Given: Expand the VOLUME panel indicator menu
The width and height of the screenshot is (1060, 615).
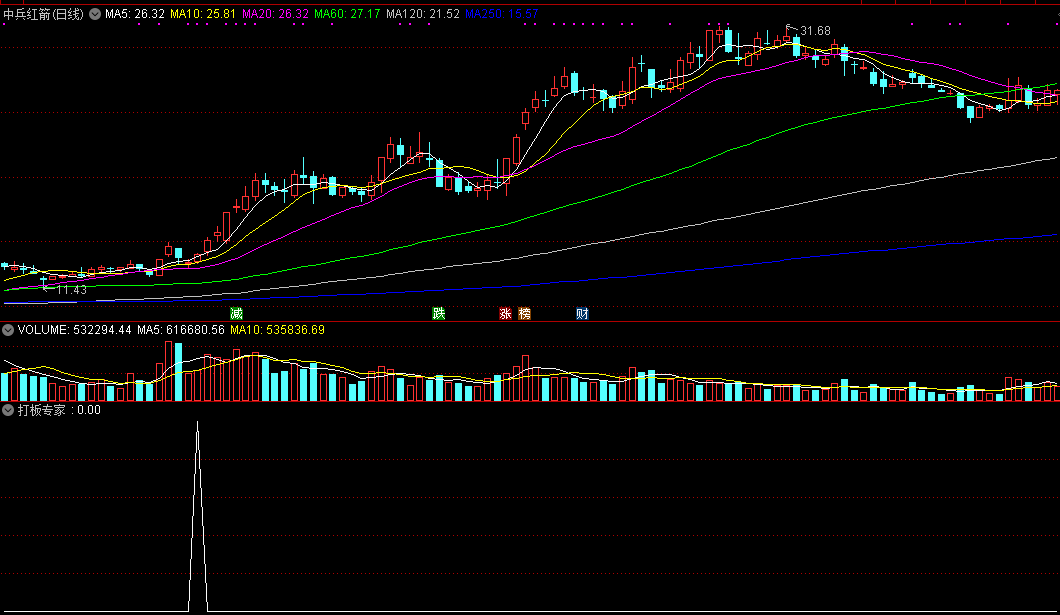Looking at the screenshot, I should coord(8,330).
